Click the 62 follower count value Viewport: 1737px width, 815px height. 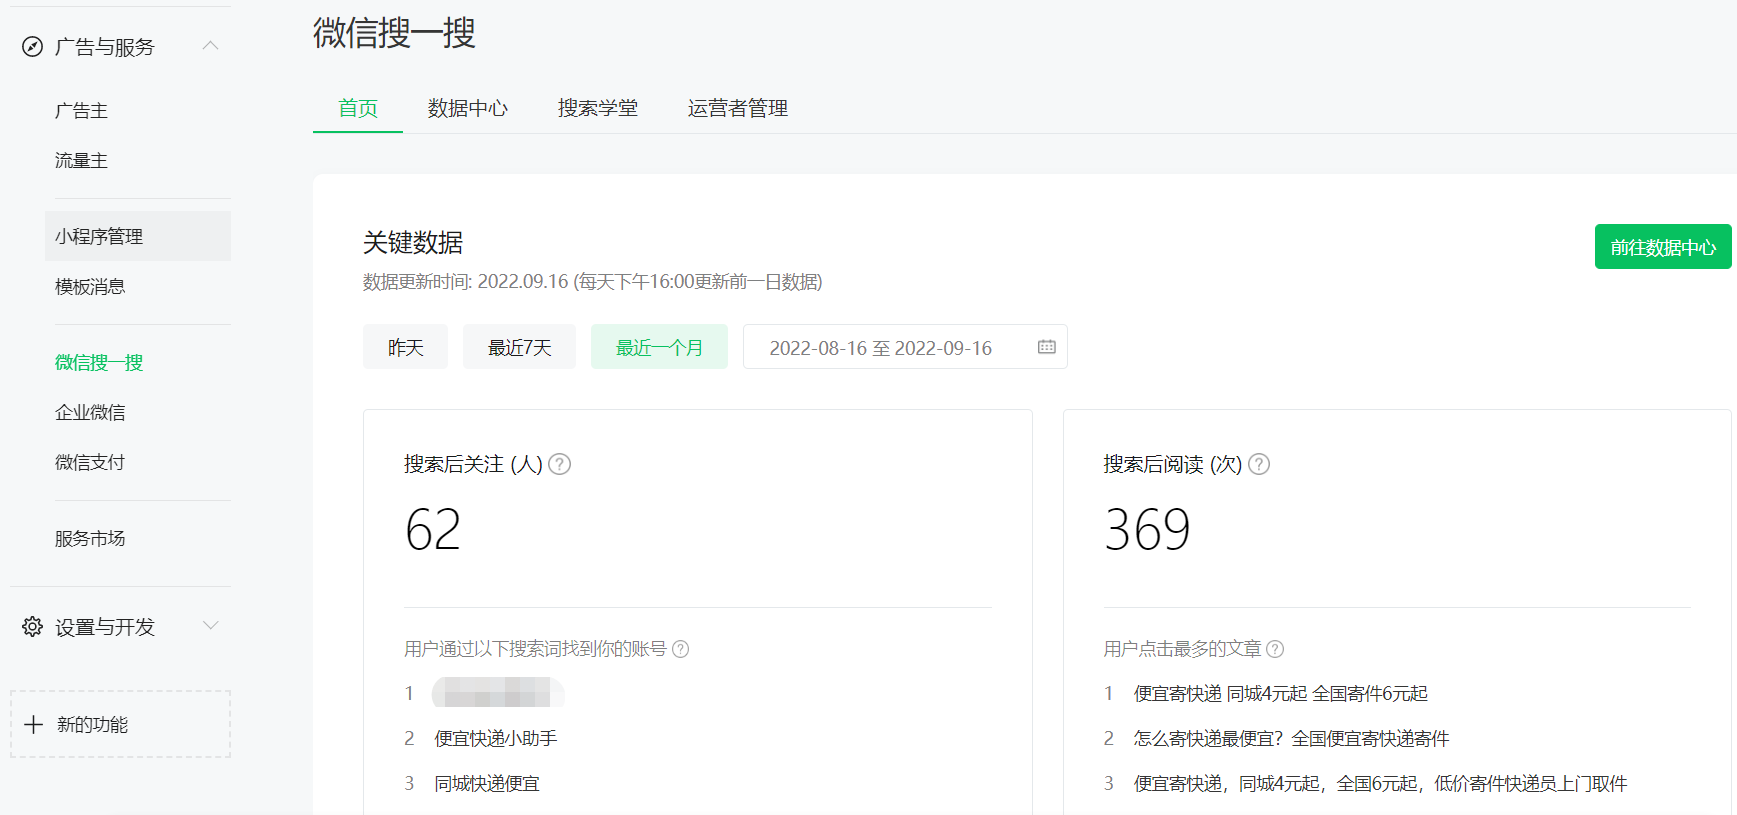pos(433,529)
